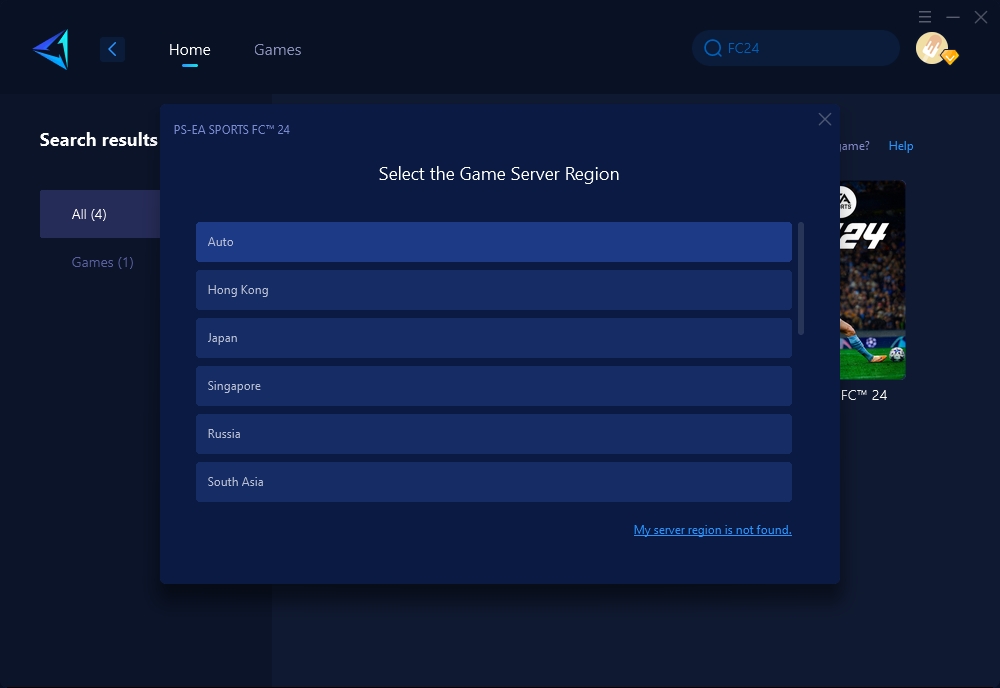Click the 'FC™ 24' game title text
This screenshot has width=1000, height=688.
[864, 395]
